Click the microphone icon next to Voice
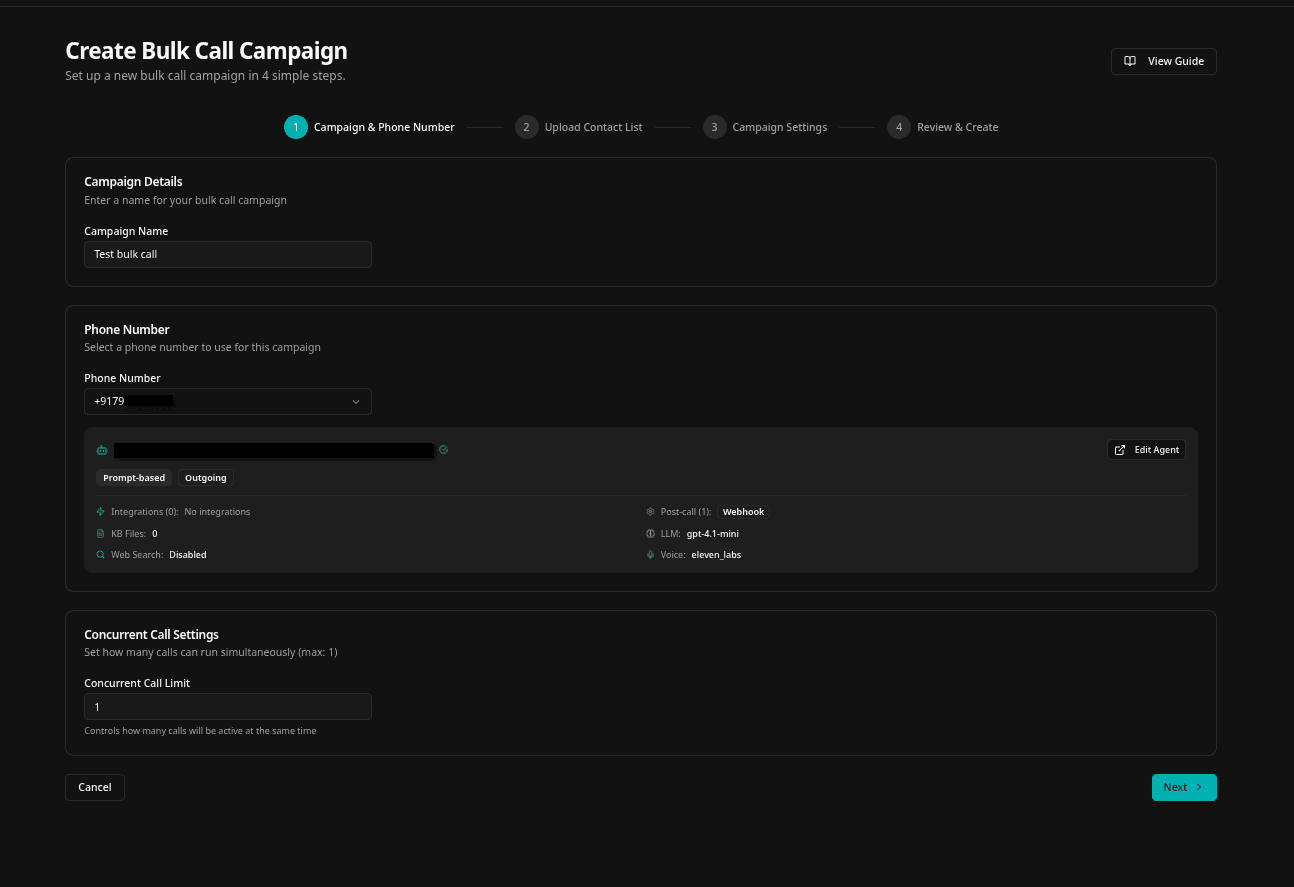This screenshot has height=887, width=1294. (x=650, y=555)
